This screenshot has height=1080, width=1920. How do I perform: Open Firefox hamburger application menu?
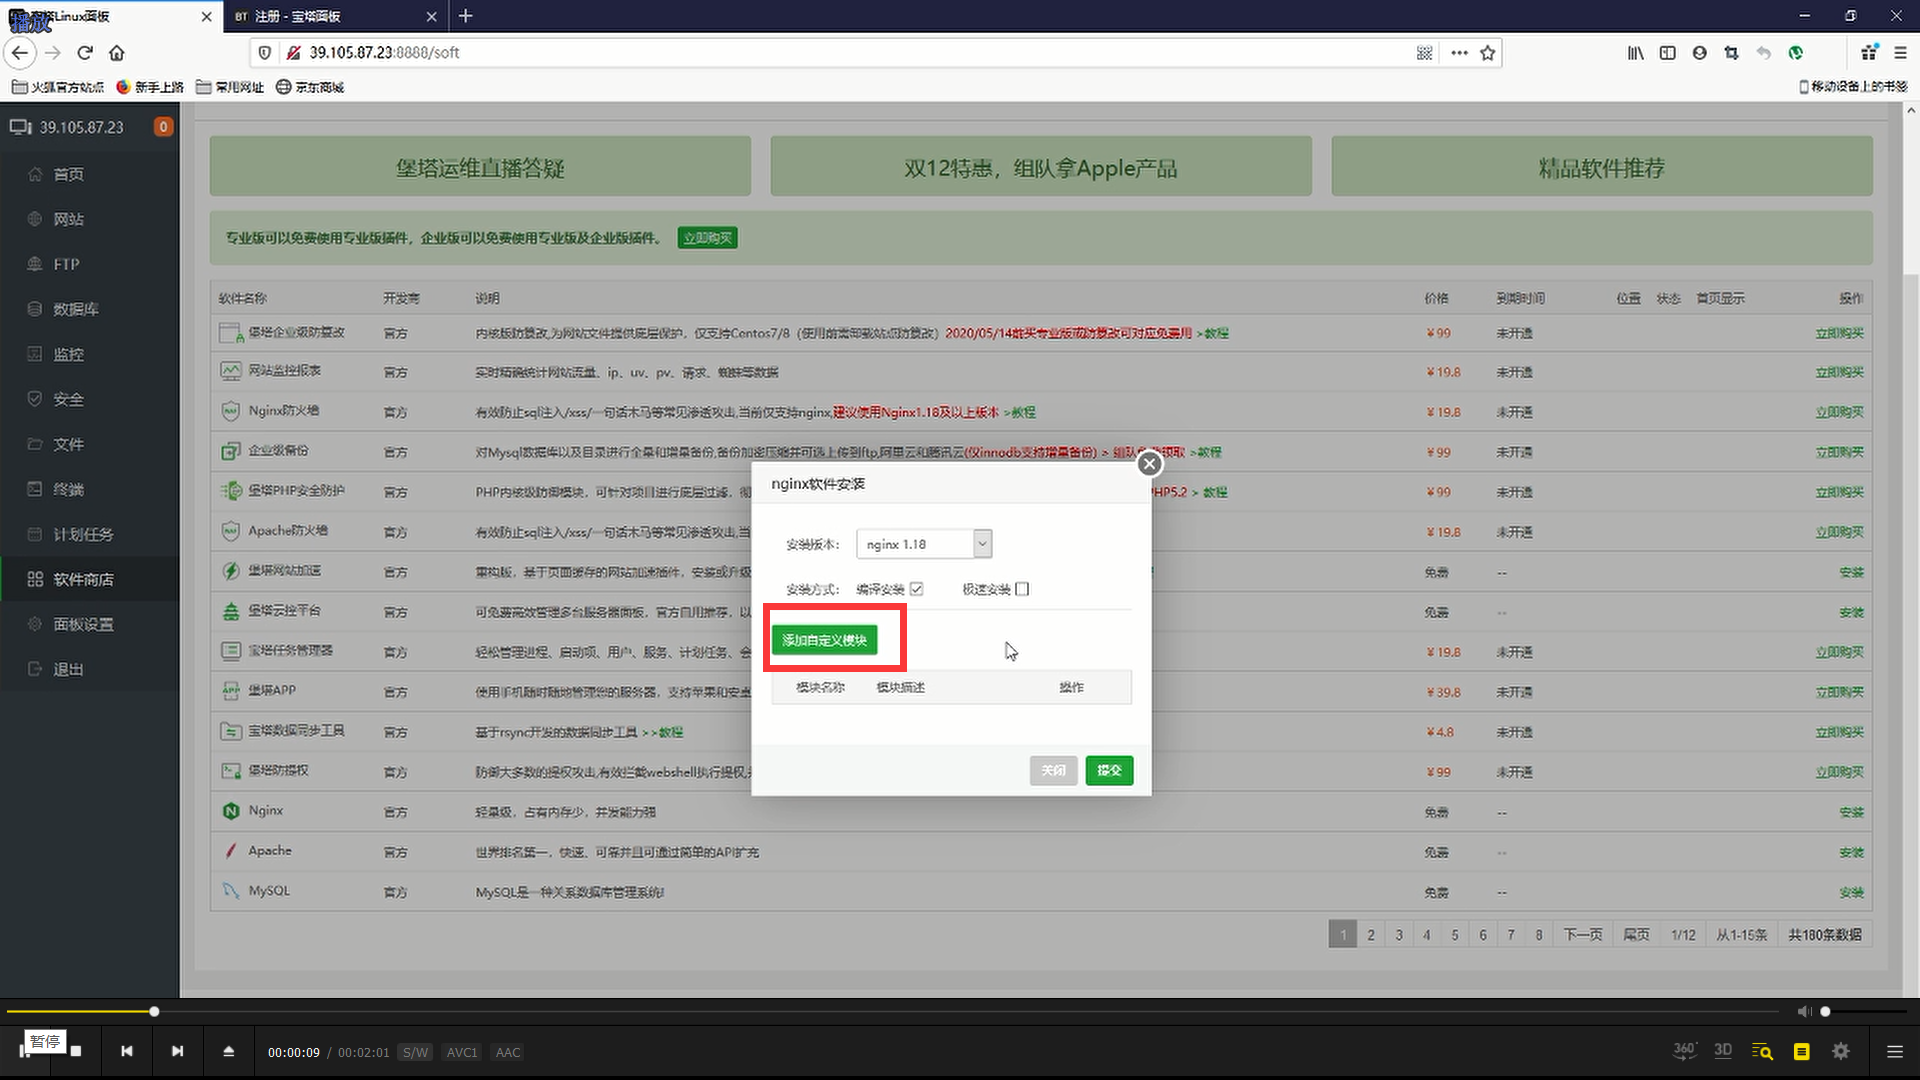coord(1900,53)
